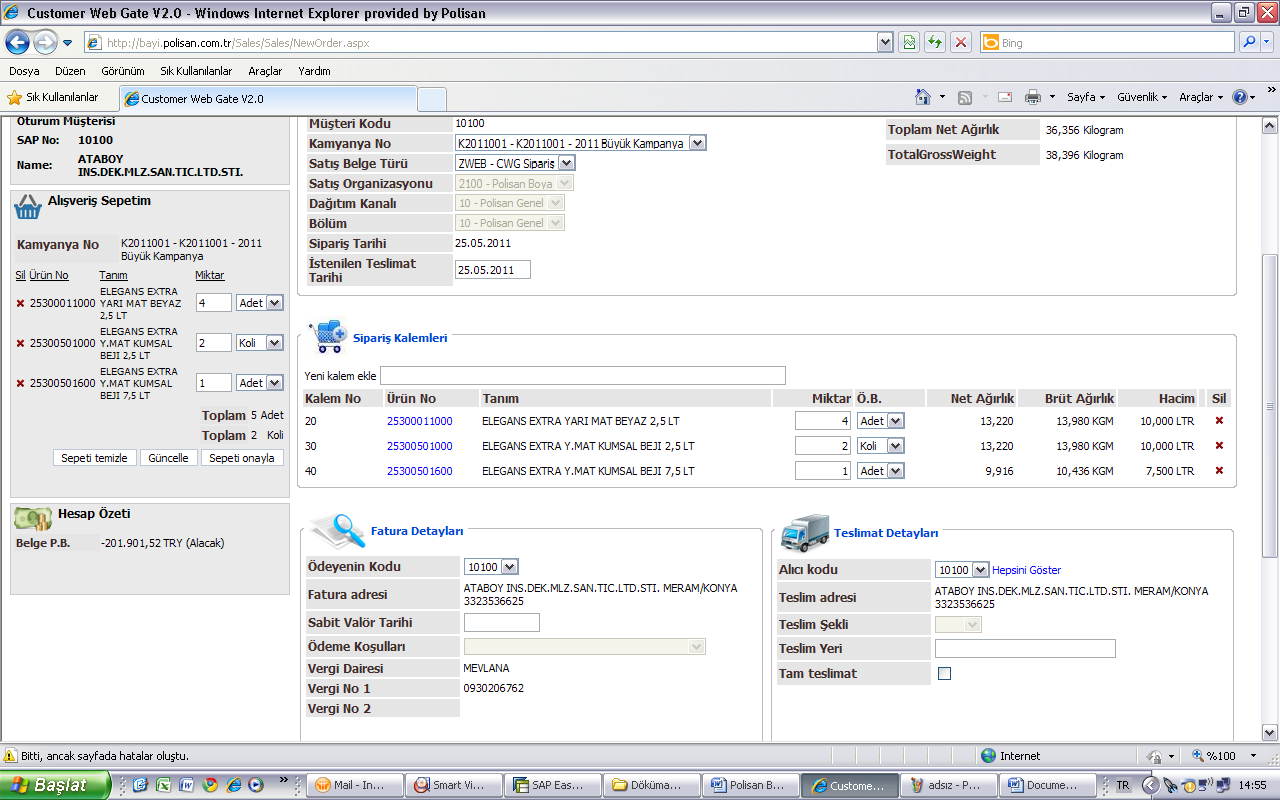
Task: Click the Compatibility View icon beside address bar
Action: 910,42
